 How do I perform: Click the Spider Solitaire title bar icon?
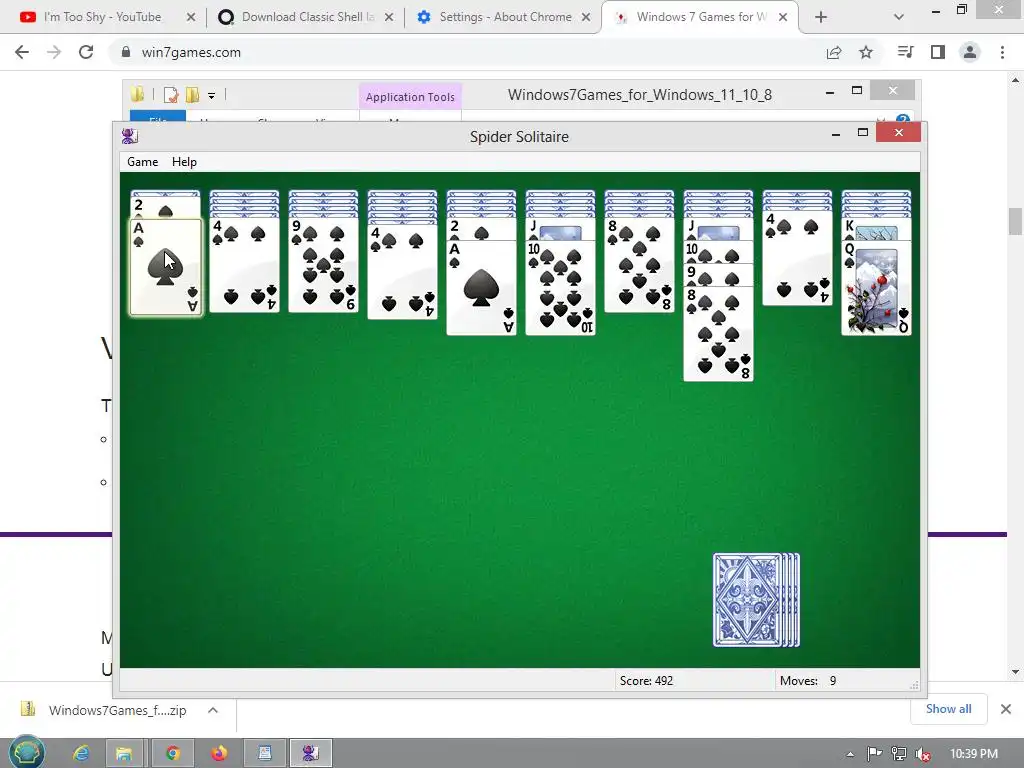(x=129, y=136)
